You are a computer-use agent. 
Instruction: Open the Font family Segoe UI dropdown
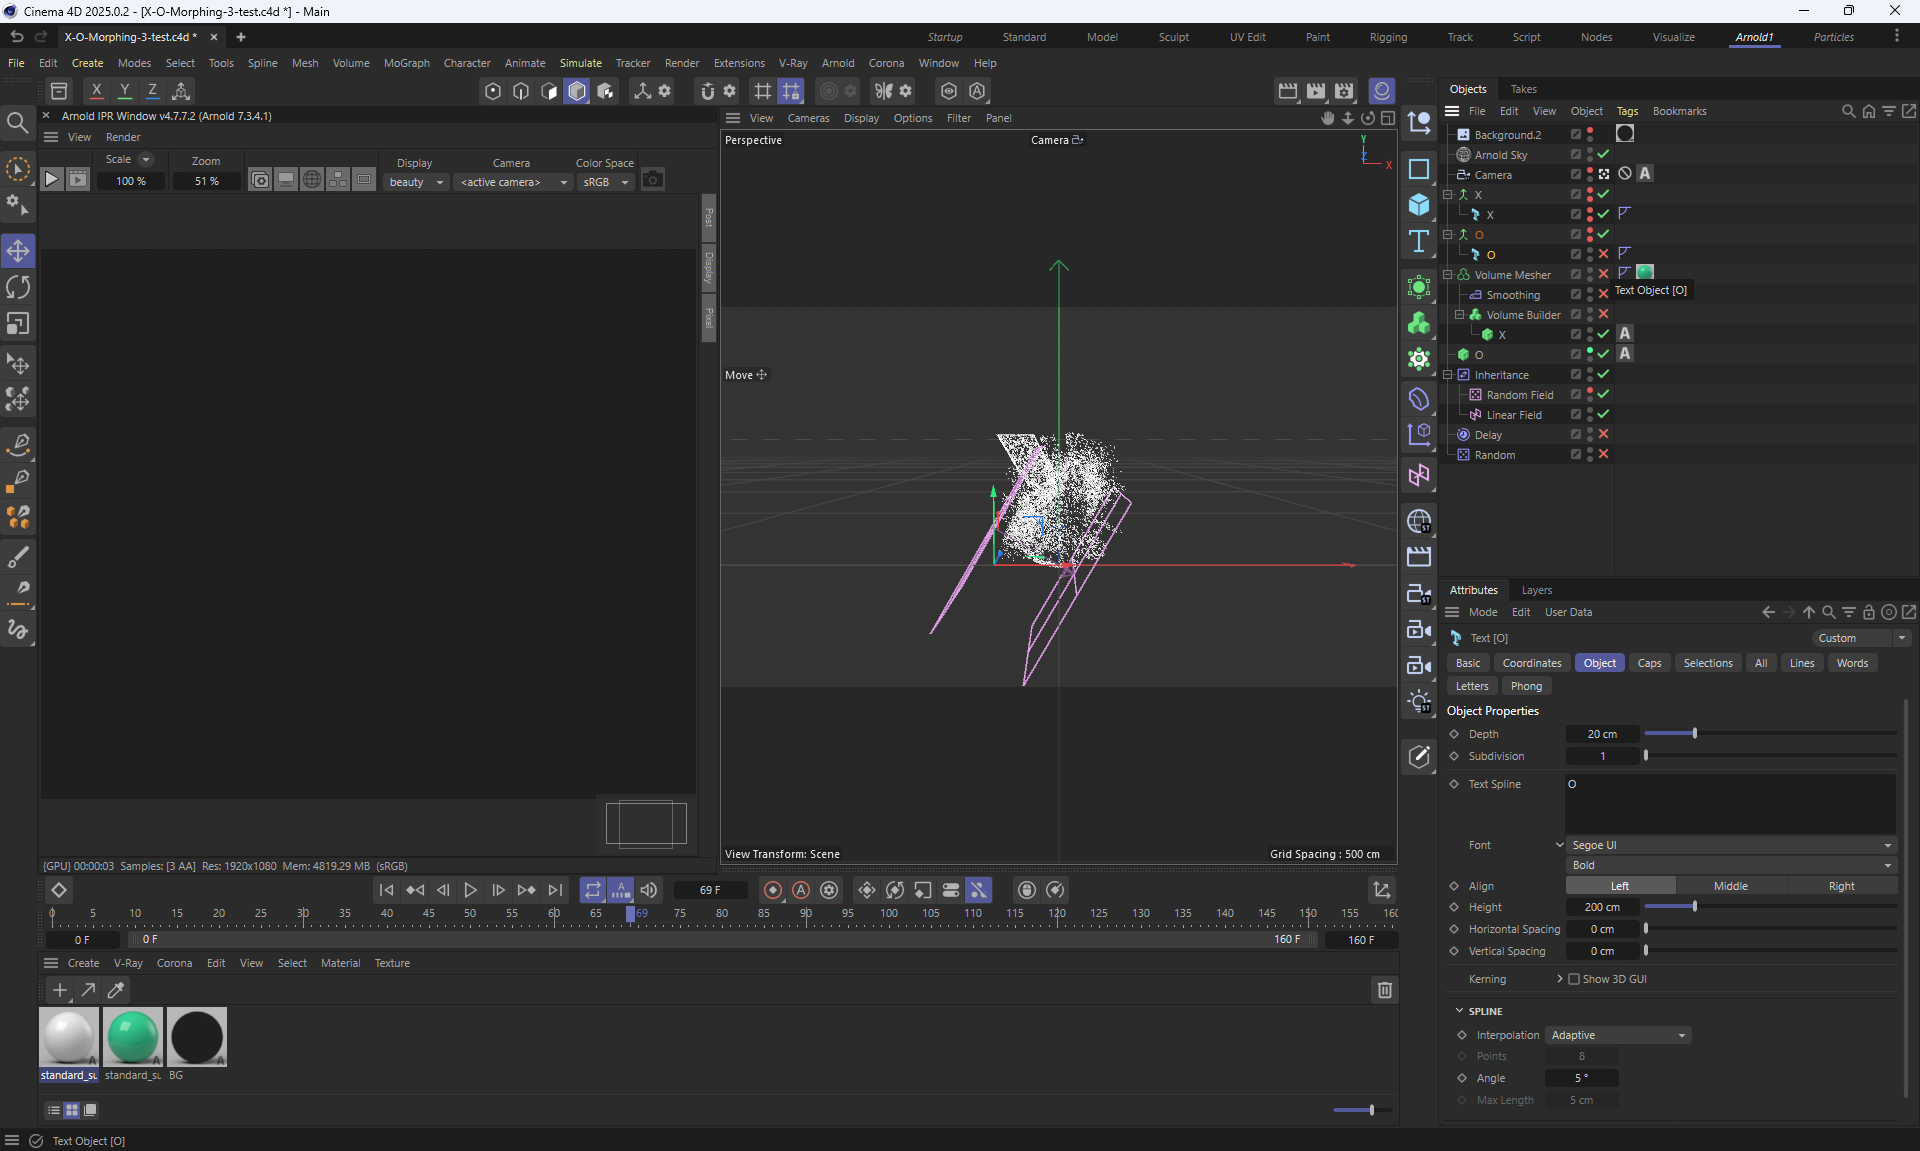tap(1730, 845)
